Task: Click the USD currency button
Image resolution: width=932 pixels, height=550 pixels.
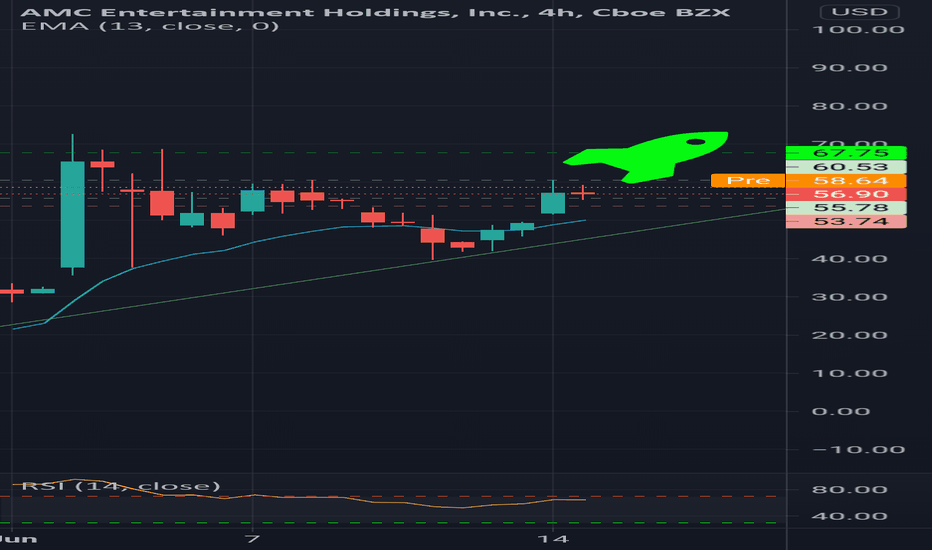Action: pos(859,12)
